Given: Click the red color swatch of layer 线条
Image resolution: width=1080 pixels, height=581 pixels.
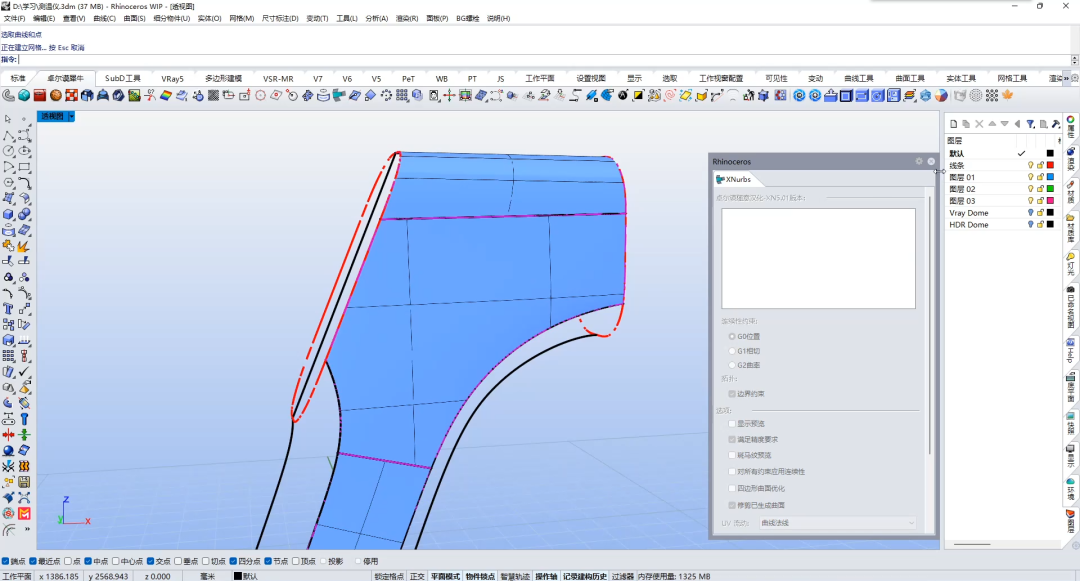Looking at the screenshot, I should 1050,165.
